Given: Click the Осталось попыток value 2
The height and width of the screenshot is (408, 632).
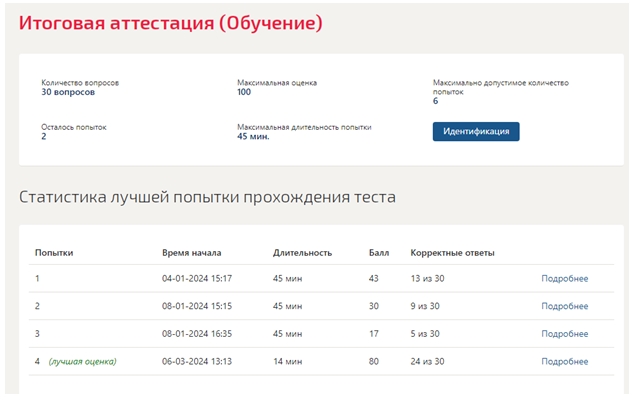Looking at the screenshot, I should [44, 137].
